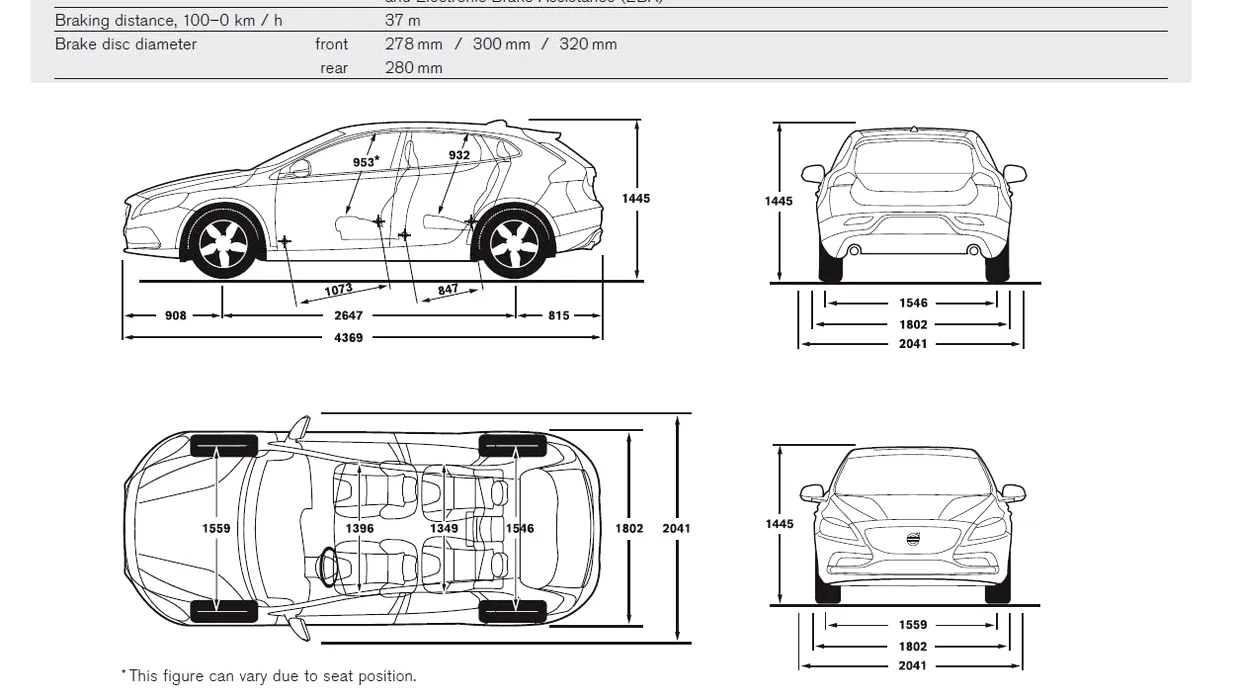Click "1802" width under rear view
The height and width of the screenshot is (700, 1239).
[913, 324]
